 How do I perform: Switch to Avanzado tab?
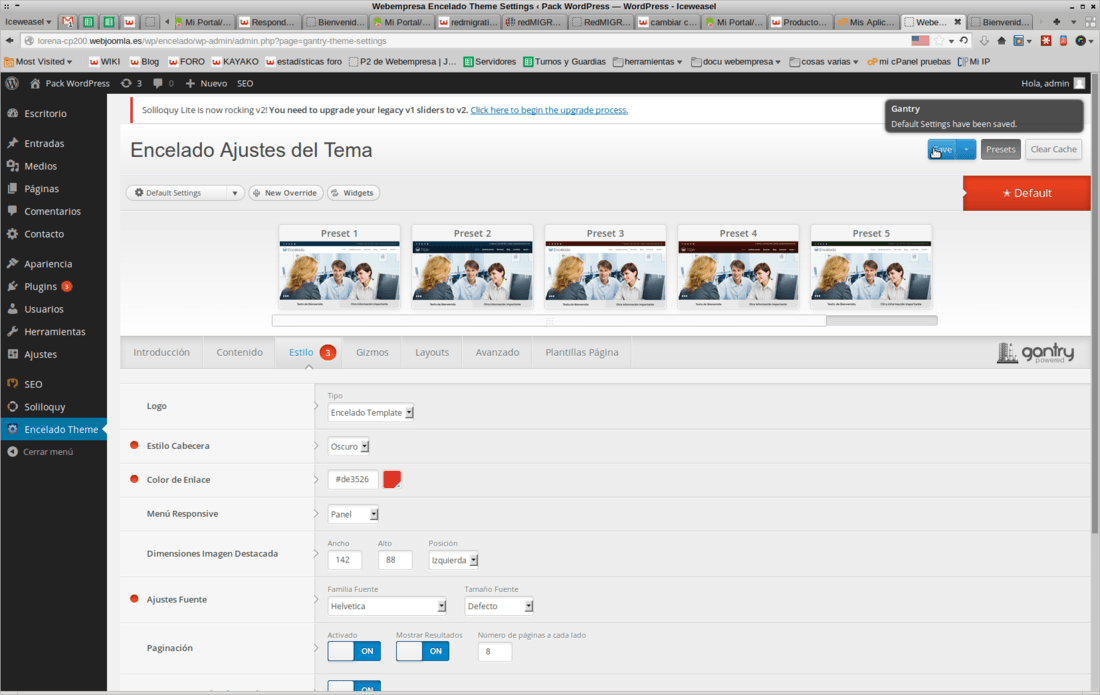(497, 352)
